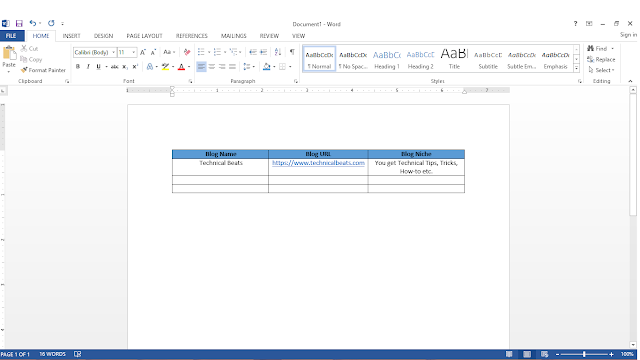Grow the font size
This screenshot has width=640, height=360.
coord(143,52)
